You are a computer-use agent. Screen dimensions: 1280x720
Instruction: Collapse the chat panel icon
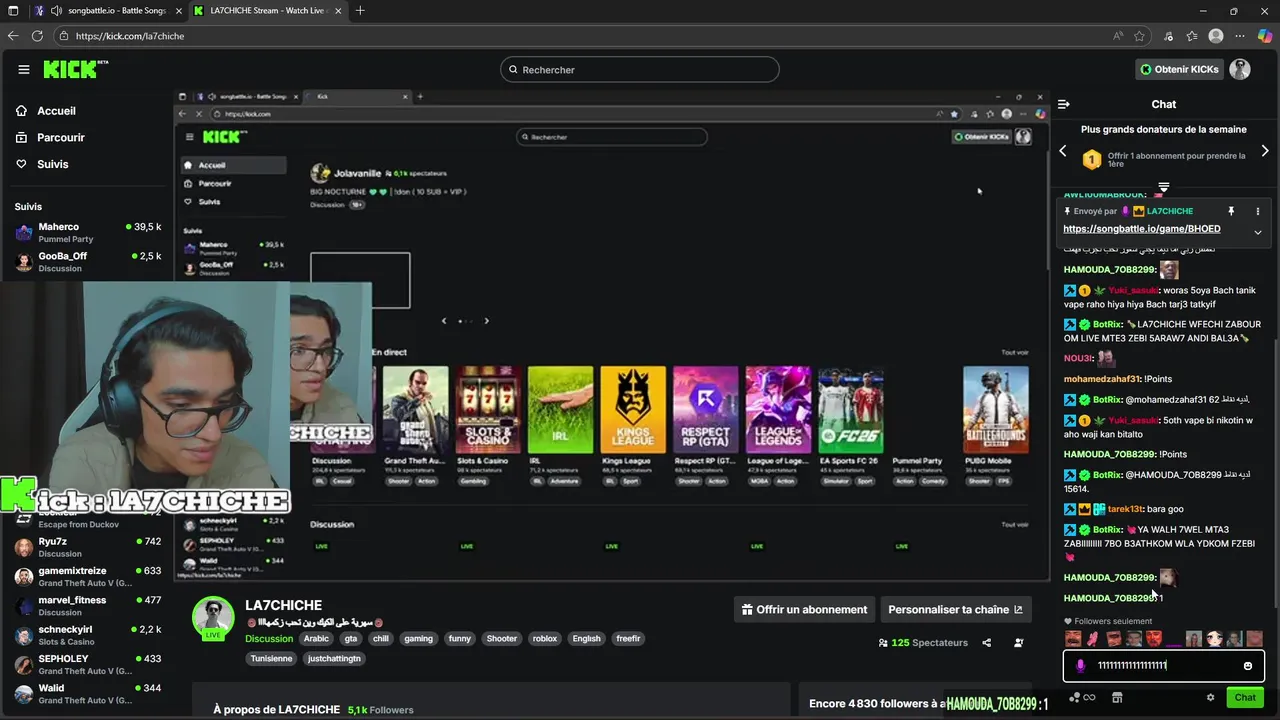click(x=1064, y=104)
